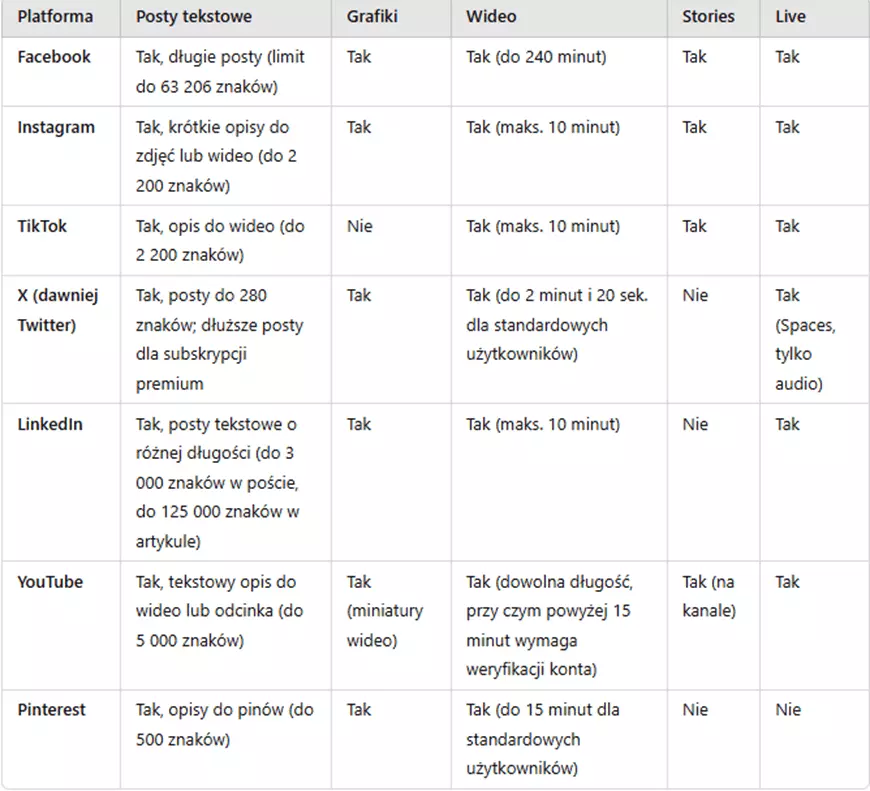This screenshot has width=870, height=791.
Task: Select the Facebook row label
Action: [x=54, y=57]
